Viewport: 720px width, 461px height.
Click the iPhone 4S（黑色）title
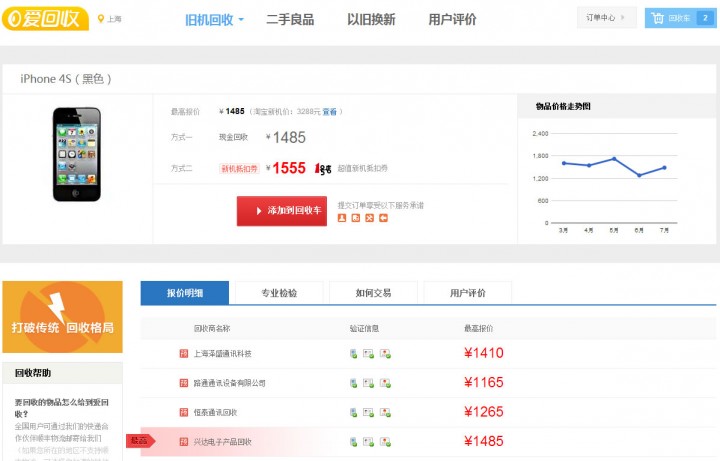(x=66, y=79)
